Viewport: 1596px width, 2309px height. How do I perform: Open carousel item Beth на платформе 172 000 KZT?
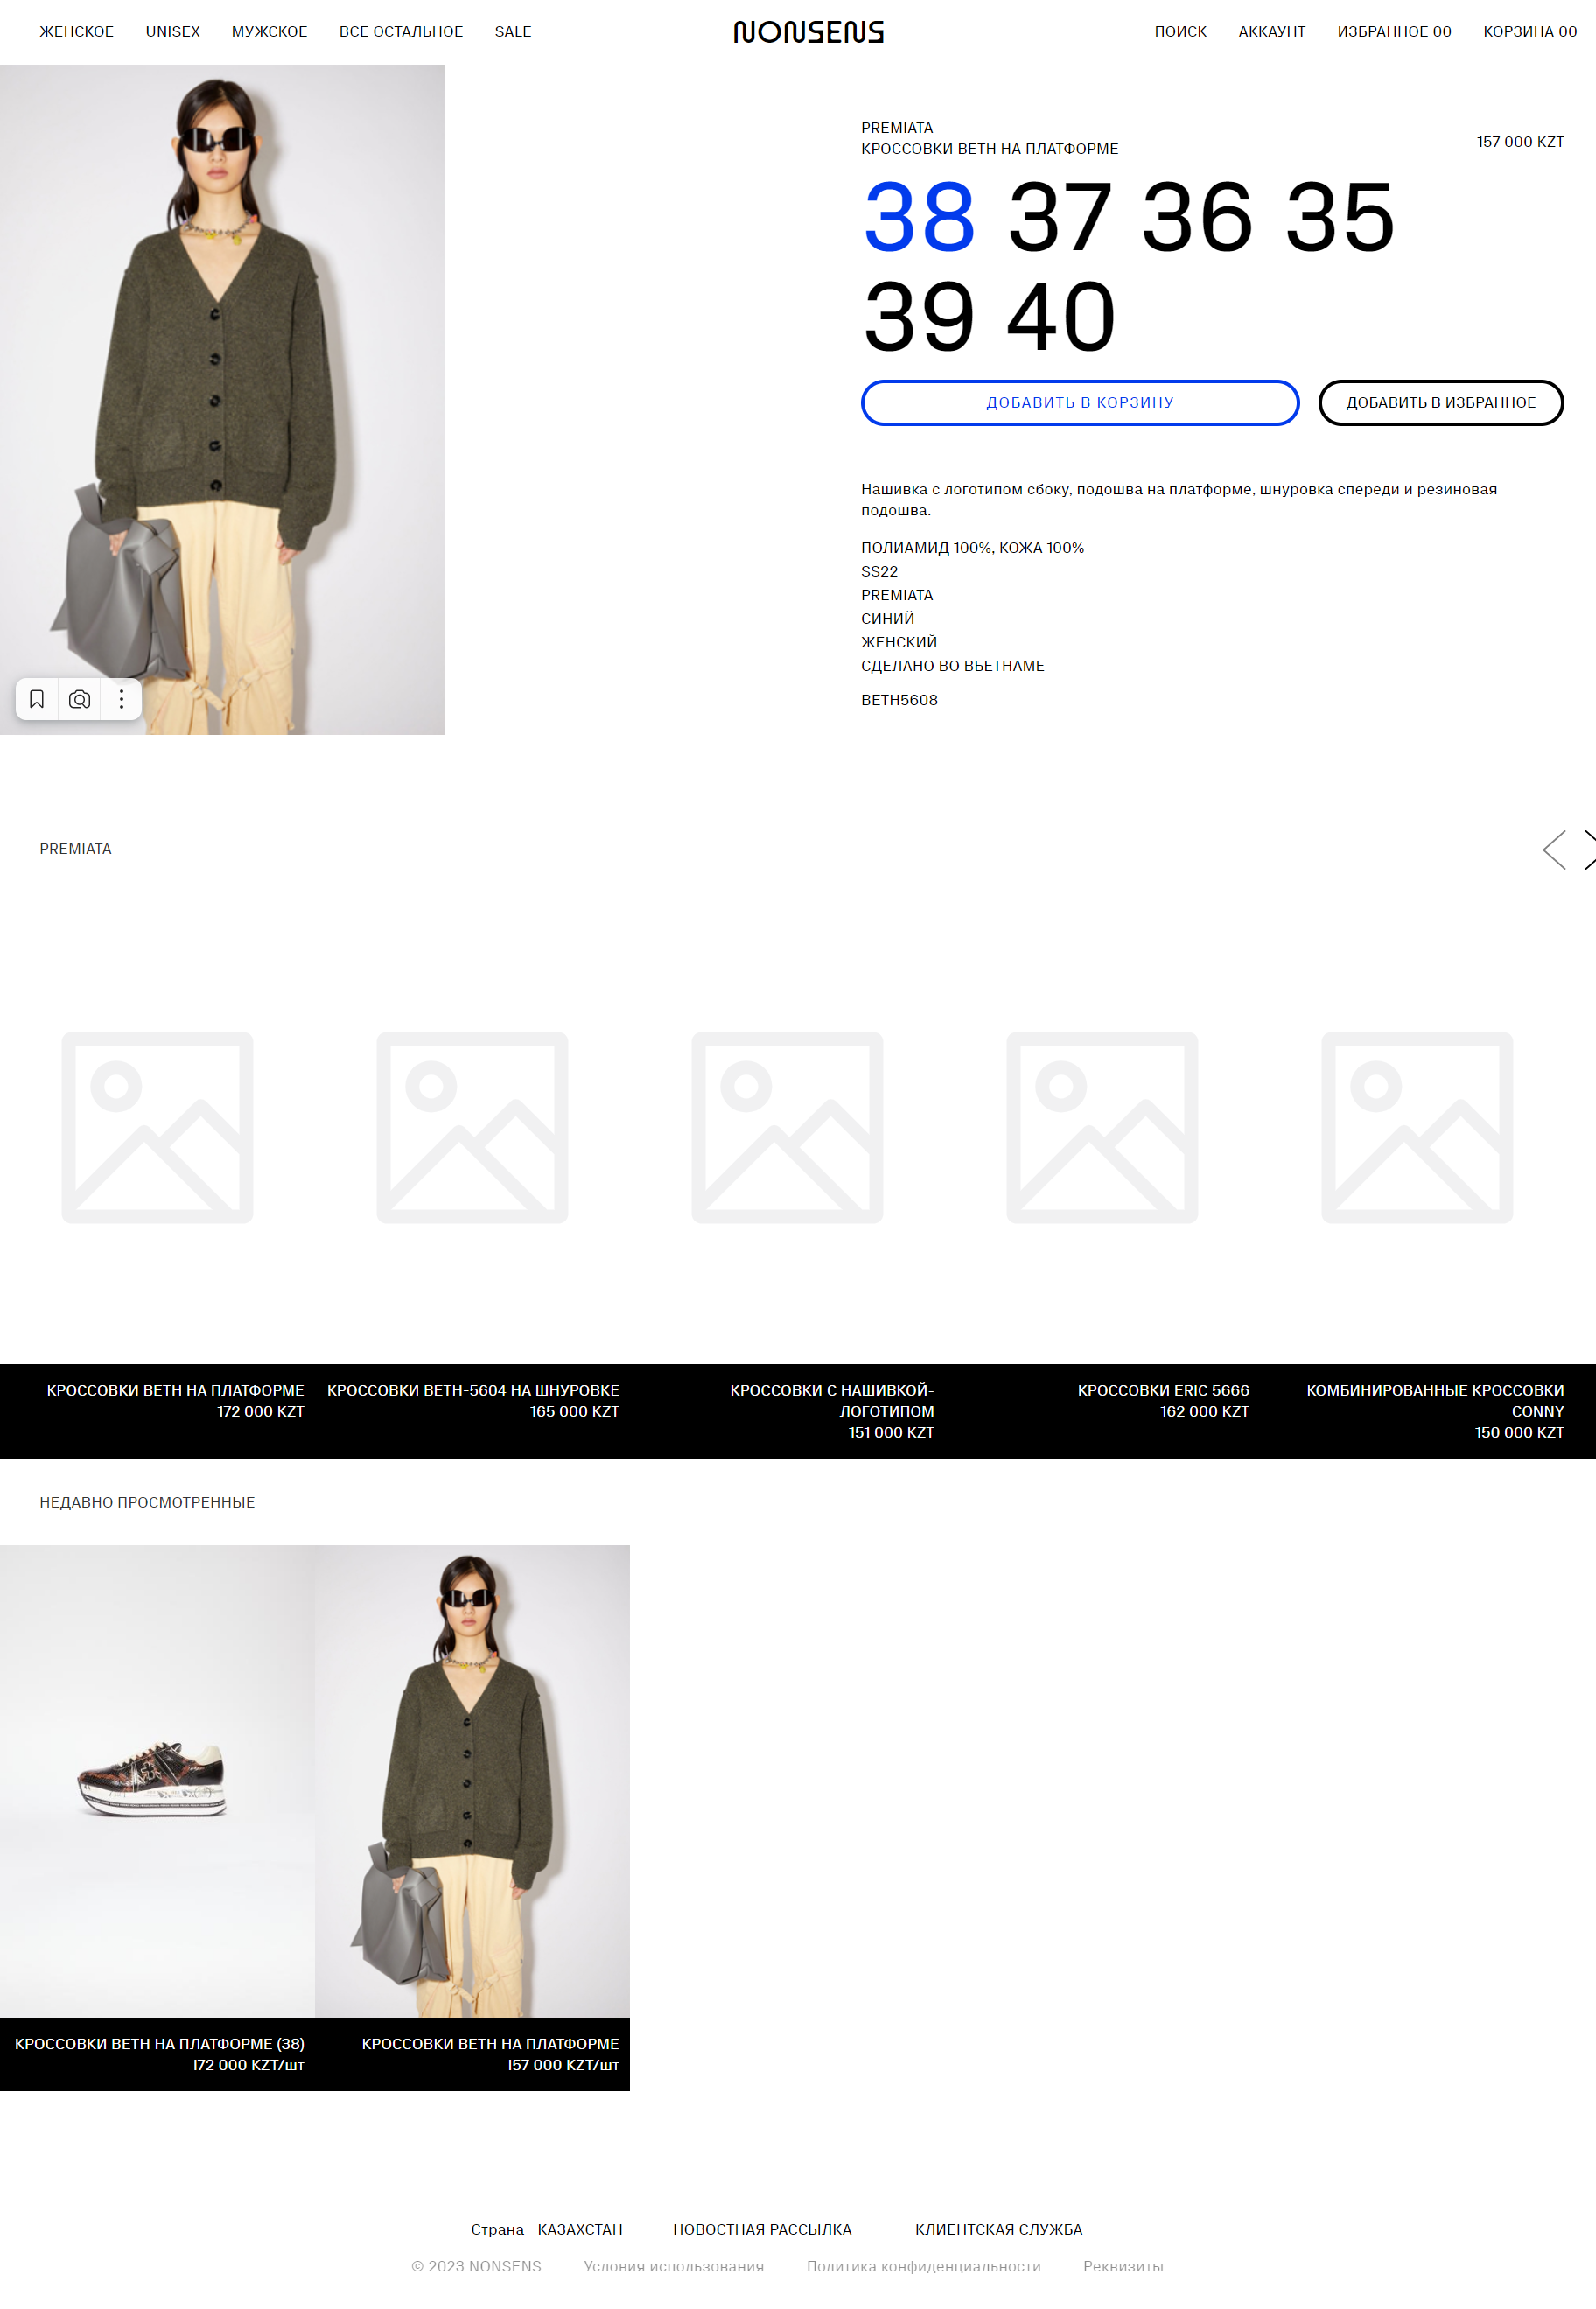click(175, 1401)
